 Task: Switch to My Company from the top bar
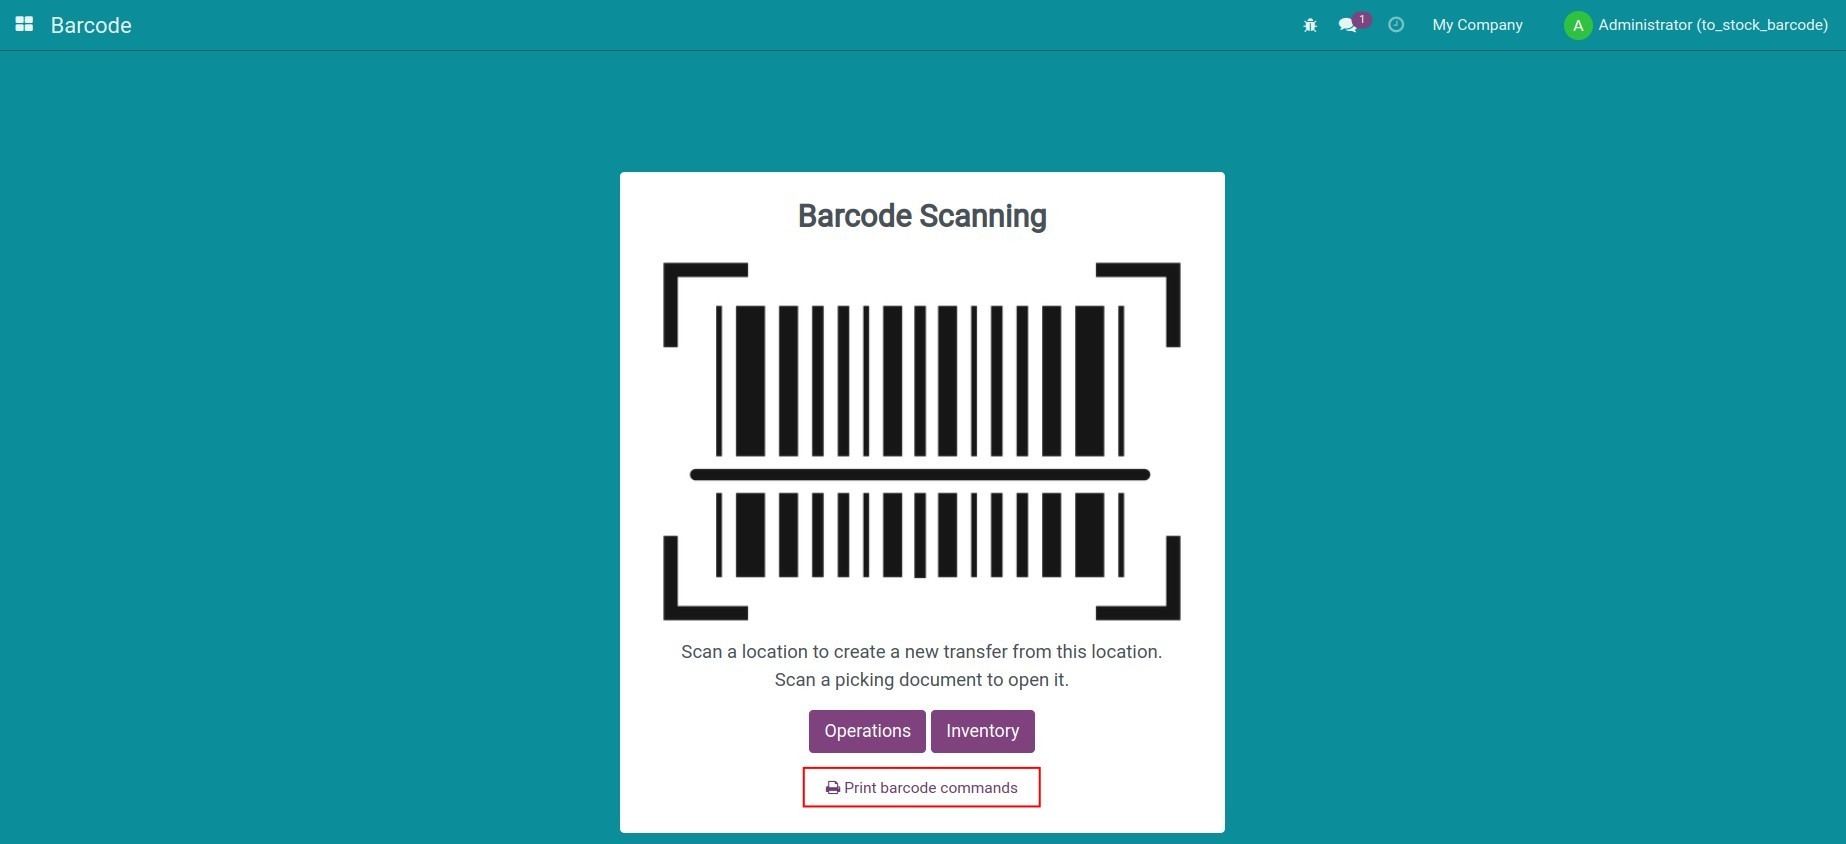(x=1477, y=25)
